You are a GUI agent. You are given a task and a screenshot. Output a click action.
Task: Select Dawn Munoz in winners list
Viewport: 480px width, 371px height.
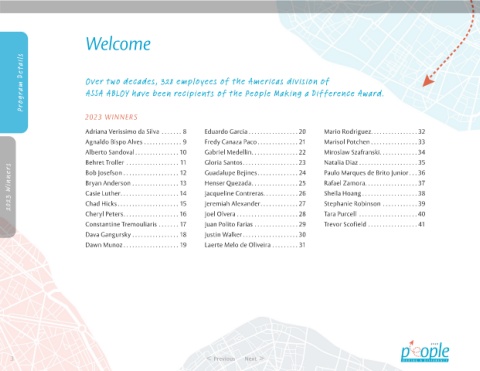136,245
